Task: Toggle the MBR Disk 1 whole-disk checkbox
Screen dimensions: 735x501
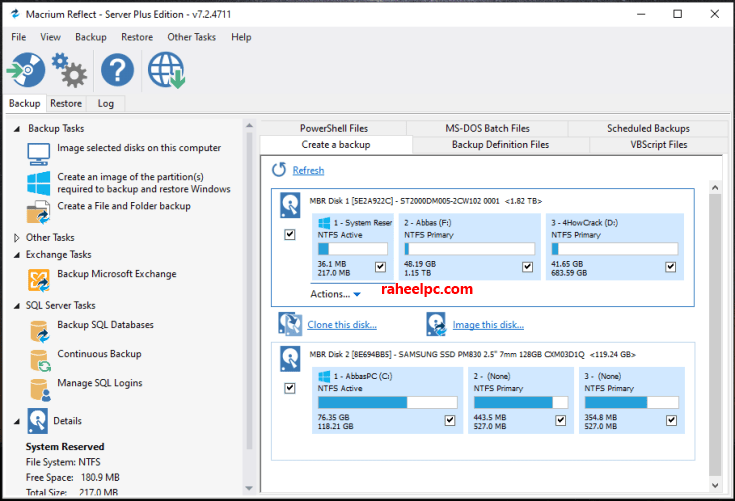Action: click(x=290, y=234)
